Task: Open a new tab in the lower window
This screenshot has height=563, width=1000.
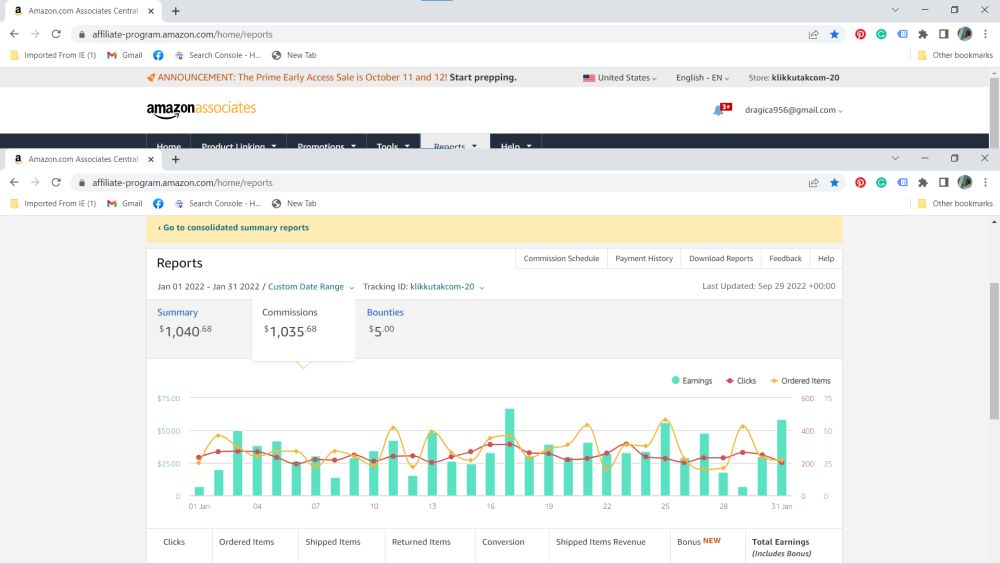Action: (x=175, y=159)
